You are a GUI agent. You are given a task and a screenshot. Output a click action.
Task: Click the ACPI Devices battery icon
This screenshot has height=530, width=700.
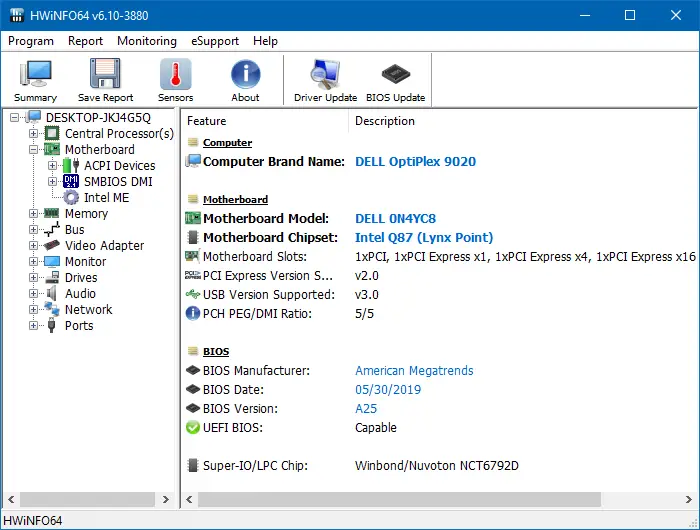click(71, 165)
